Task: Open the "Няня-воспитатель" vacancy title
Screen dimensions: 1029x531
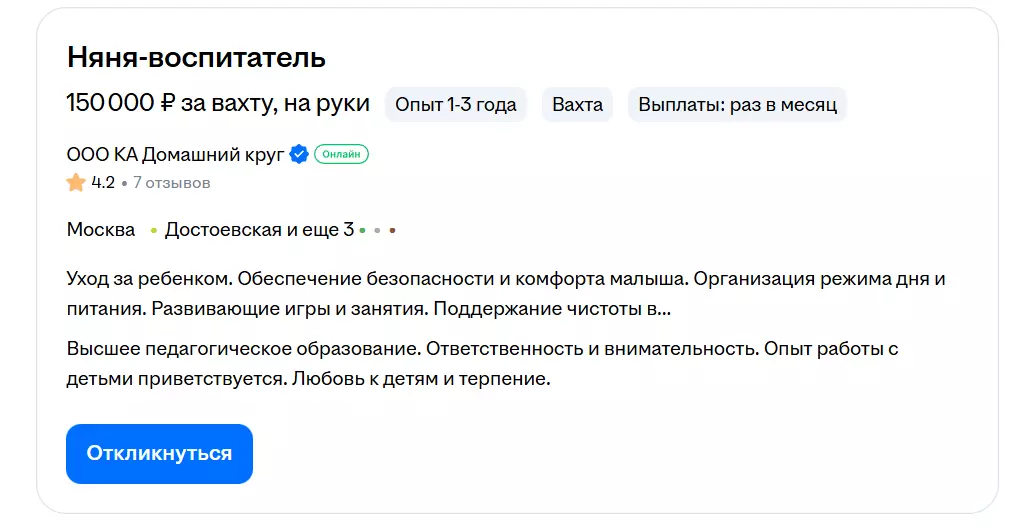Action: coord(196,57)
